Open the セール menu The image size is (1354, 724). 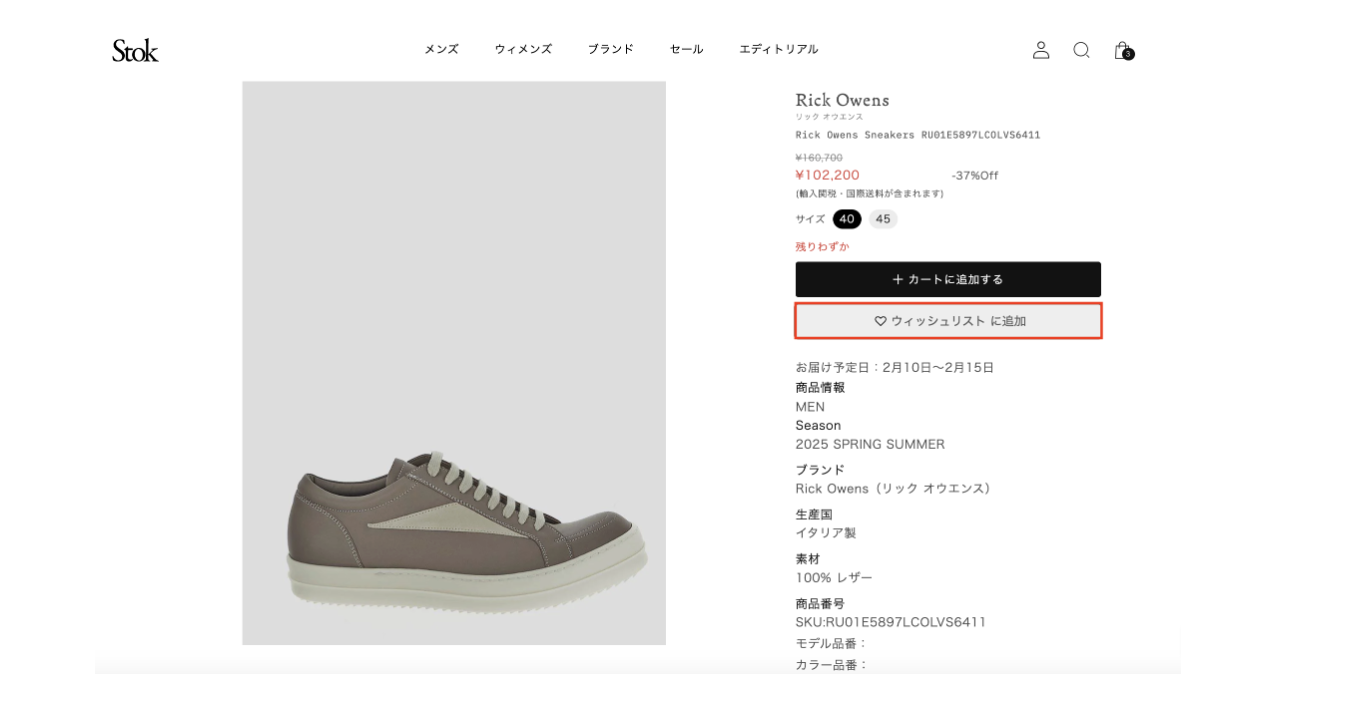686,49
